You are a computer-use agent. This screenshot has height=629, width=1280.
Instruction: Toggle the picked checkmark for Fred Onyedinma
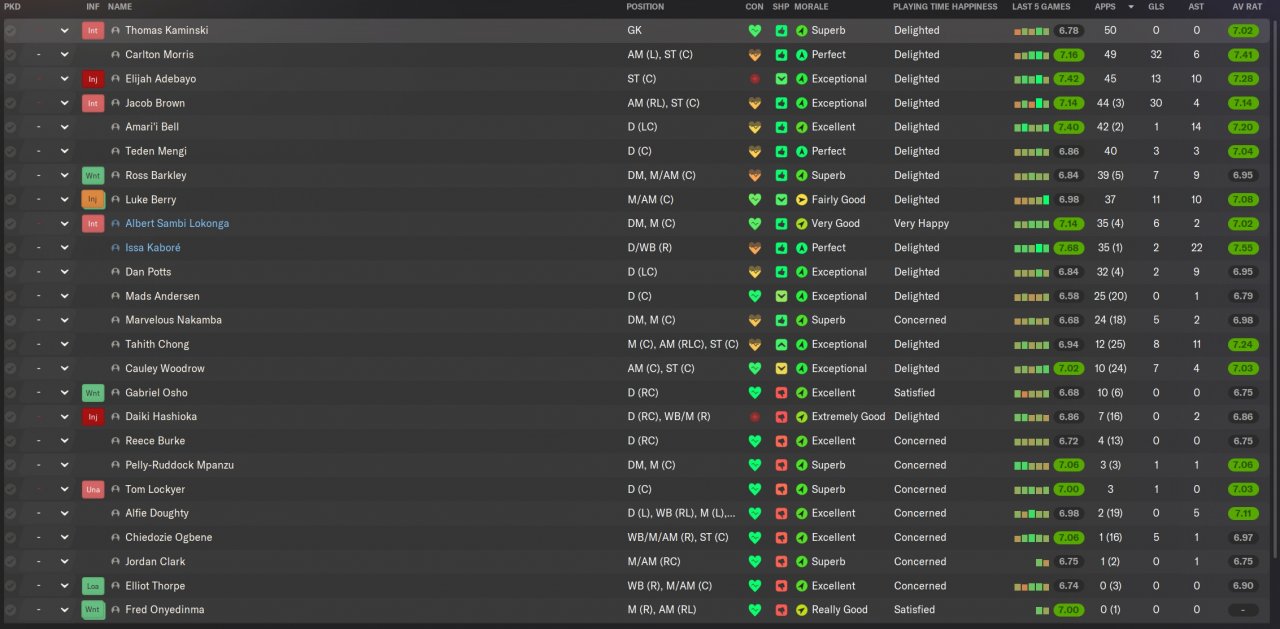(10, 610)
